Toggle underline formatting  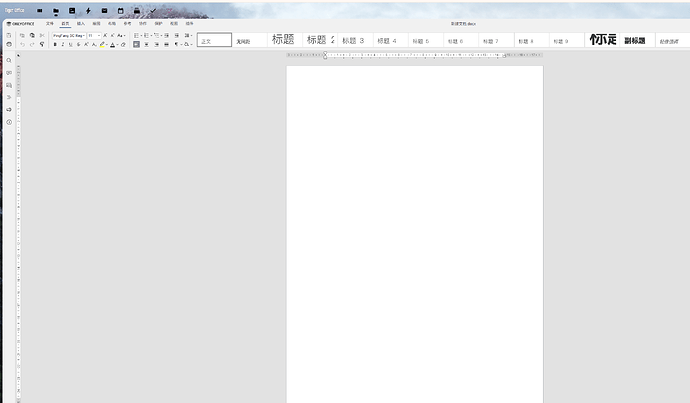point(71,44)
